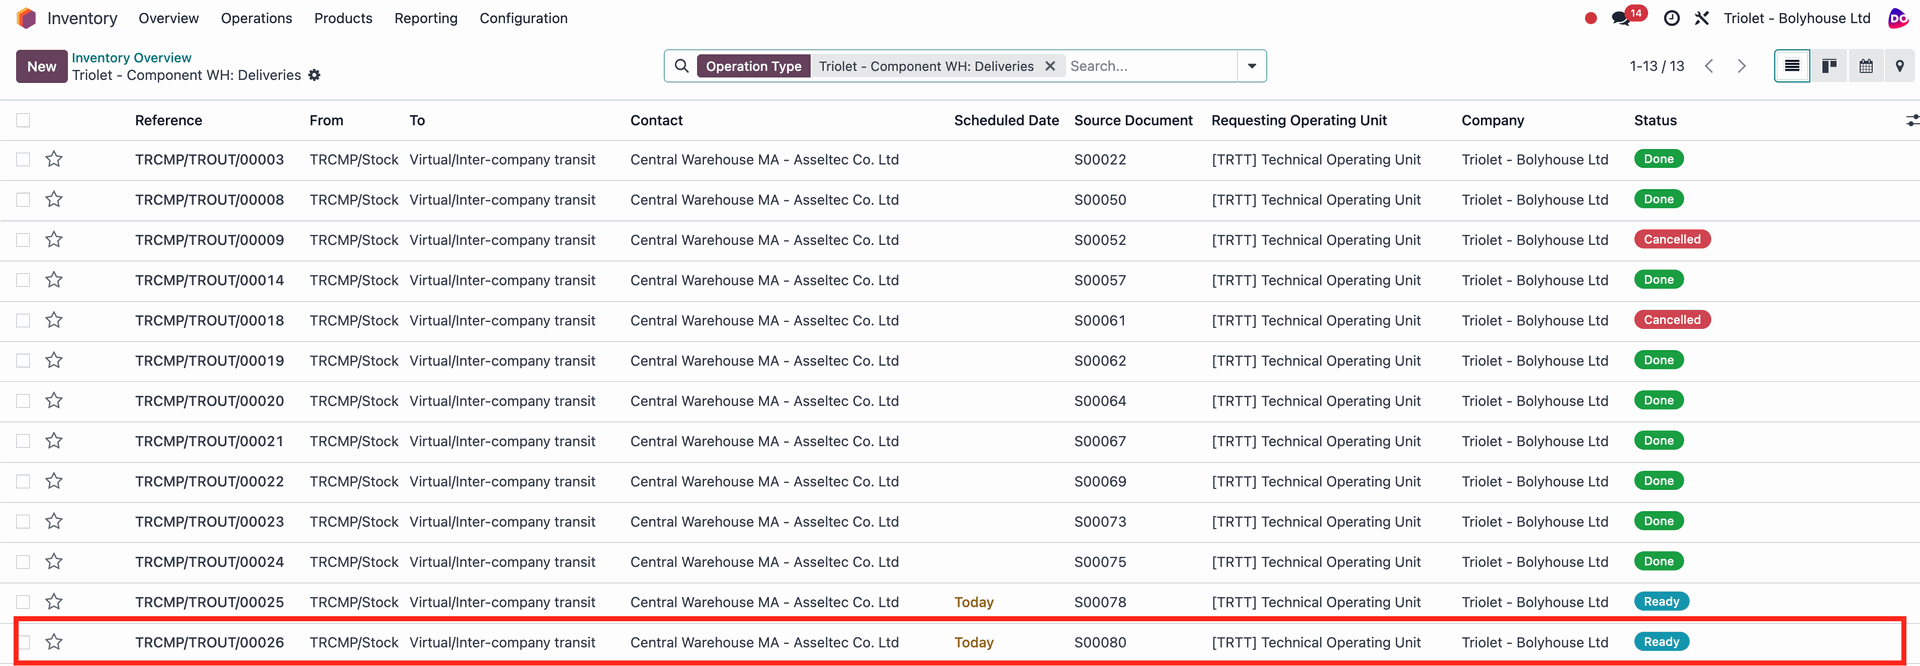This screenshot has width=1920, height=666.
Task: Switch to map view
Action: click(1900, 66)
